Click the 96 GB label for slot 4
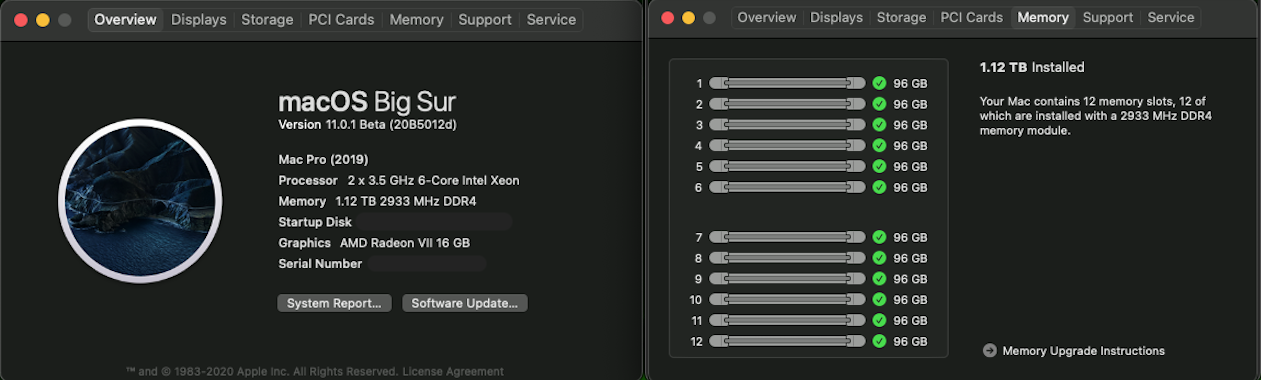1261x380 pixels. point(910,146)
